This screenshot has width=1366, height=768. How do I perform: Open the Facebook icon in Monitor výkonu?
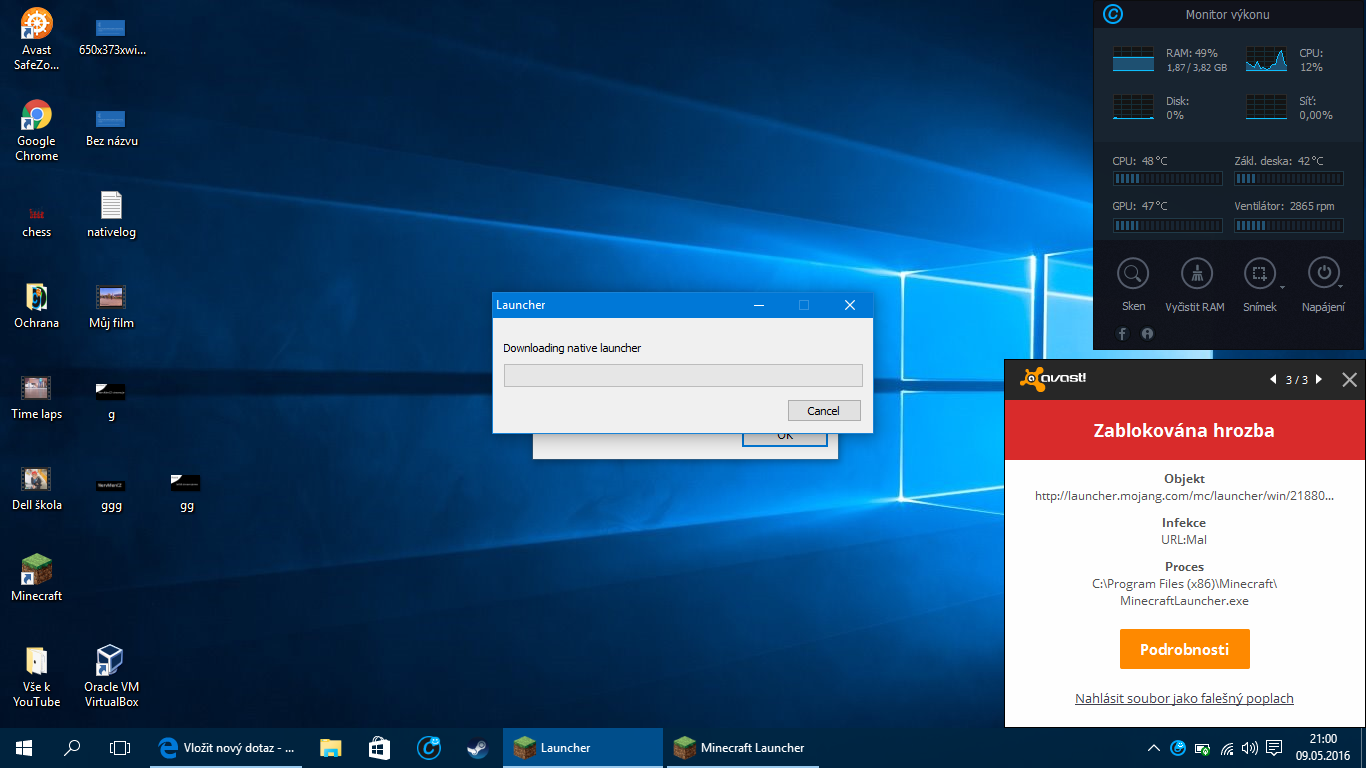coord(1123,334)
